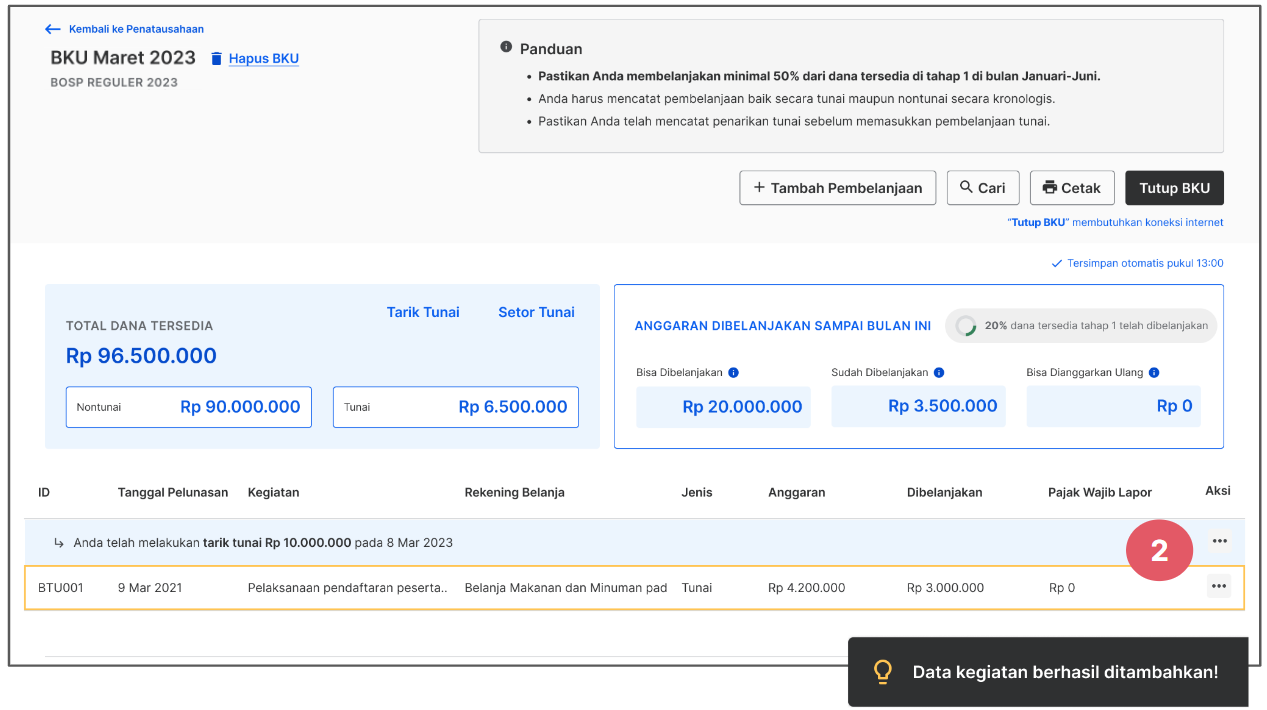Print the BKU using Cetak button
1267x710 pixels.
[x=1072, y=188]
